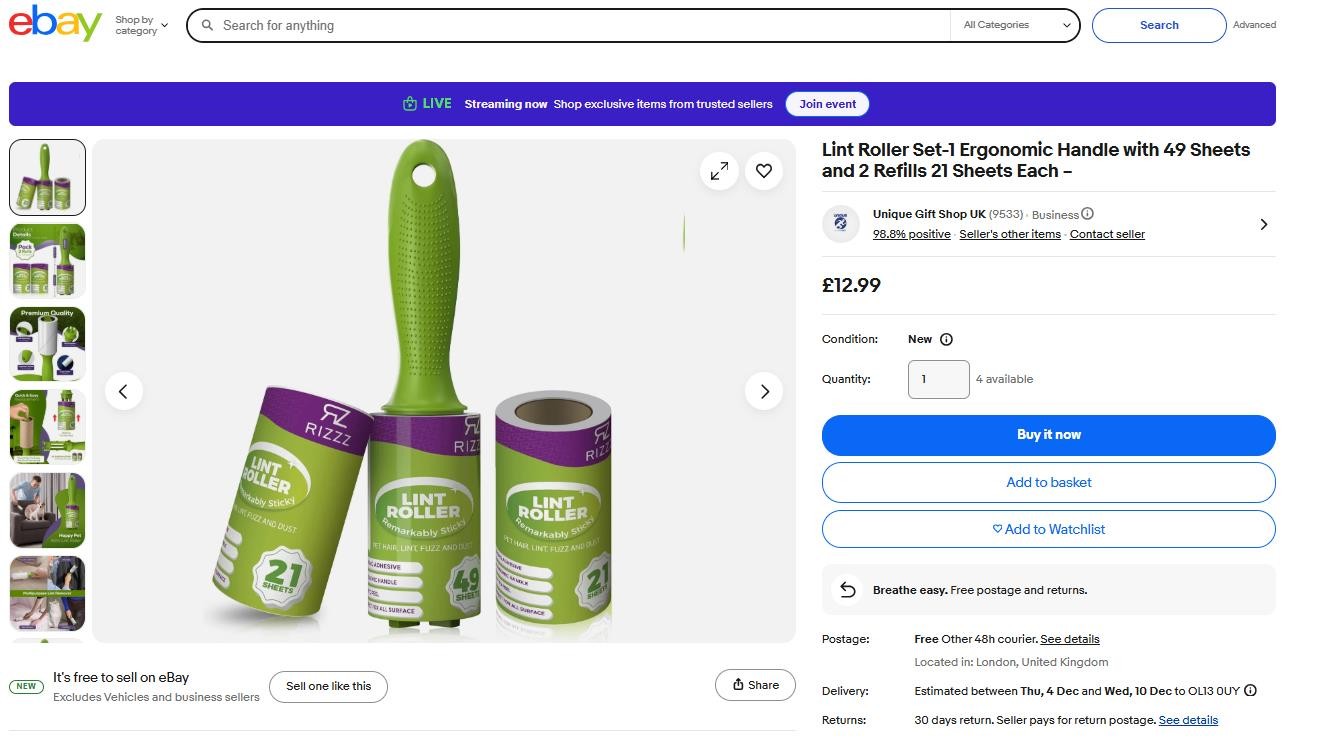Click Add to basket
Screen dimensions: 1325x739
point(1048,482)
